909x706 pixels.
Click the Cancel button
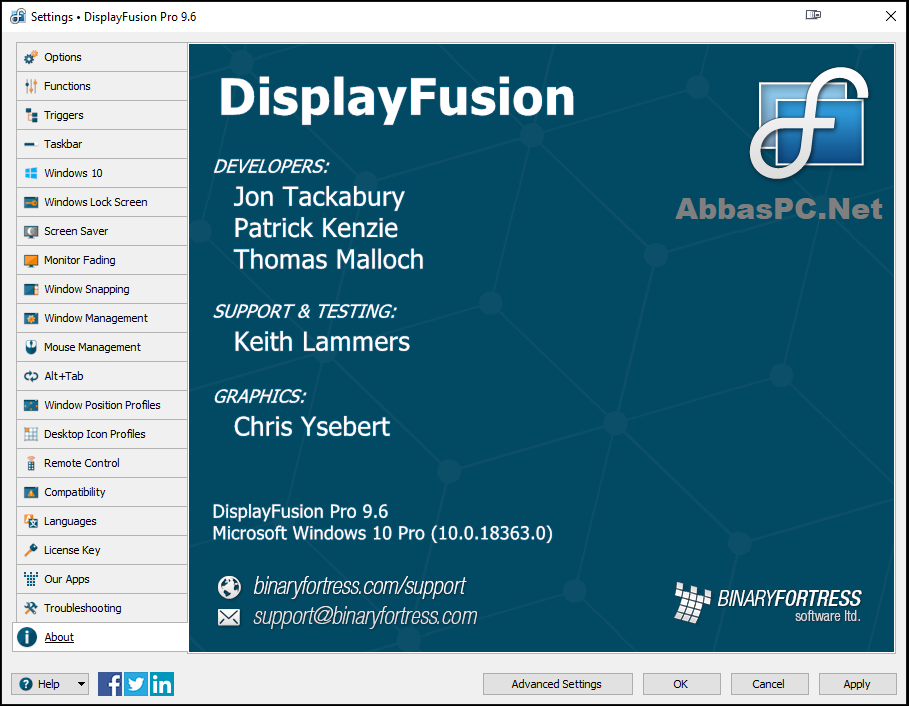click(x=769, y=684)
